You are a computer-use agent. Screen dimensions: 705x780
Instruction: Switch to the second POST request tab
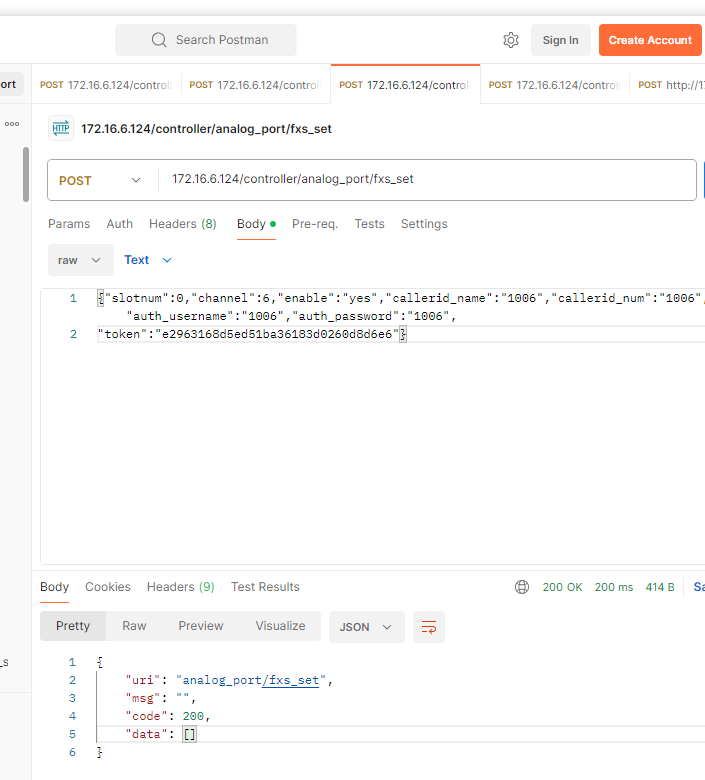click(256, 85)
